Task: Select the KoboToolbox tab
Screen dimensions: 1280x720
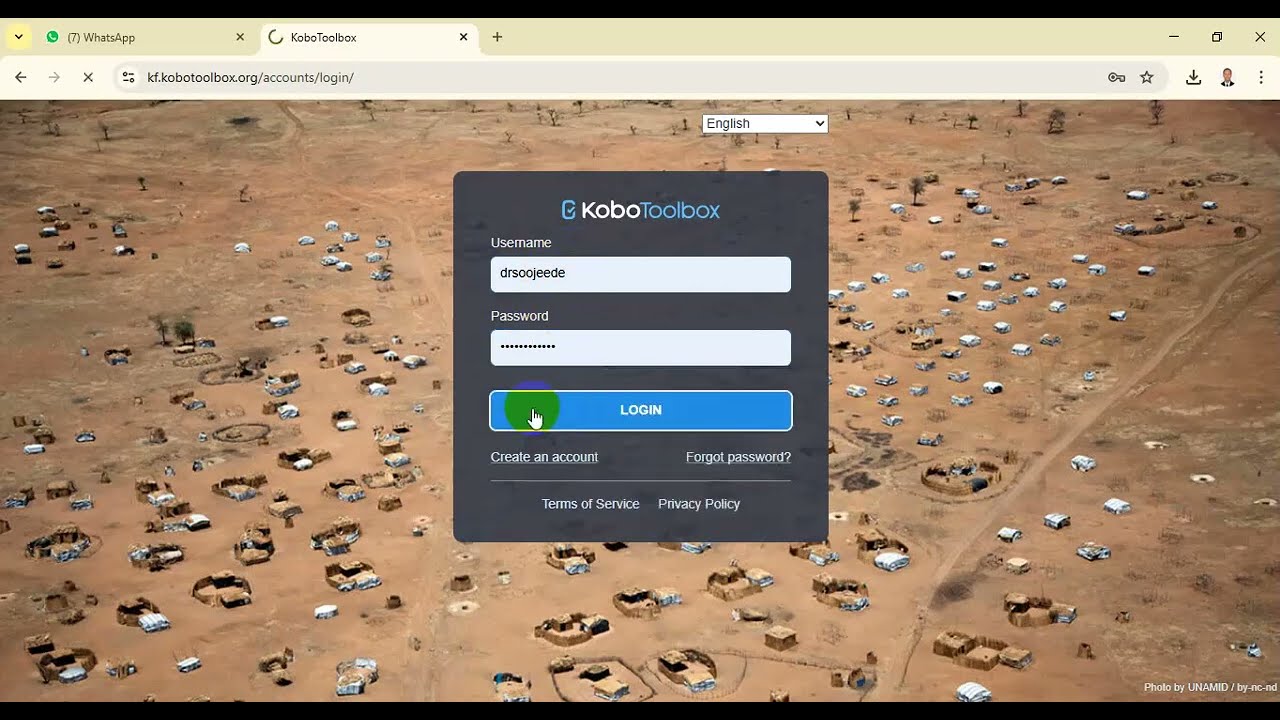Action: pos(368,37)
